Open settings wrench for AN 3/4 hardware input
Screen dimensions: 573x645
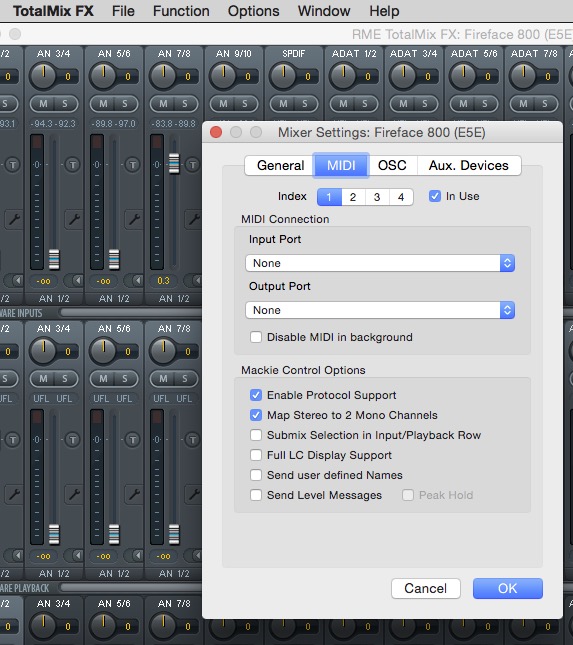74,219
